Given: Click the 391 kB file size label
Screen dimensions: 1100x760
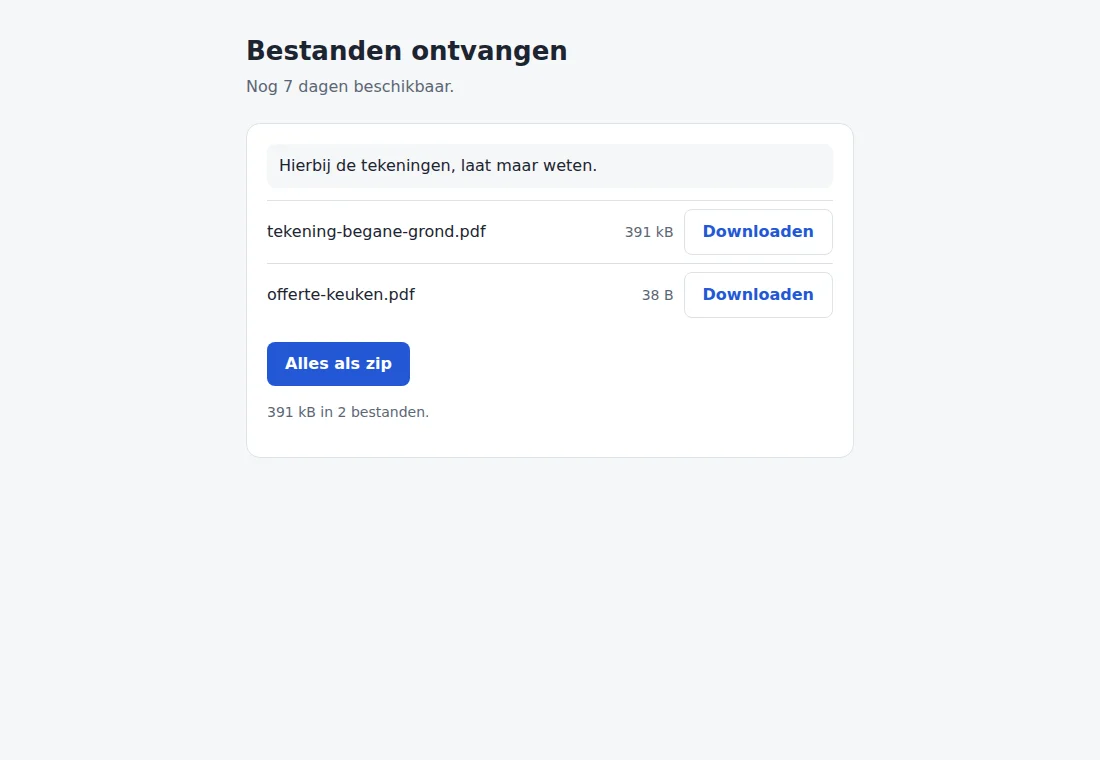Looking at the screenshot, I should point(649,232).
